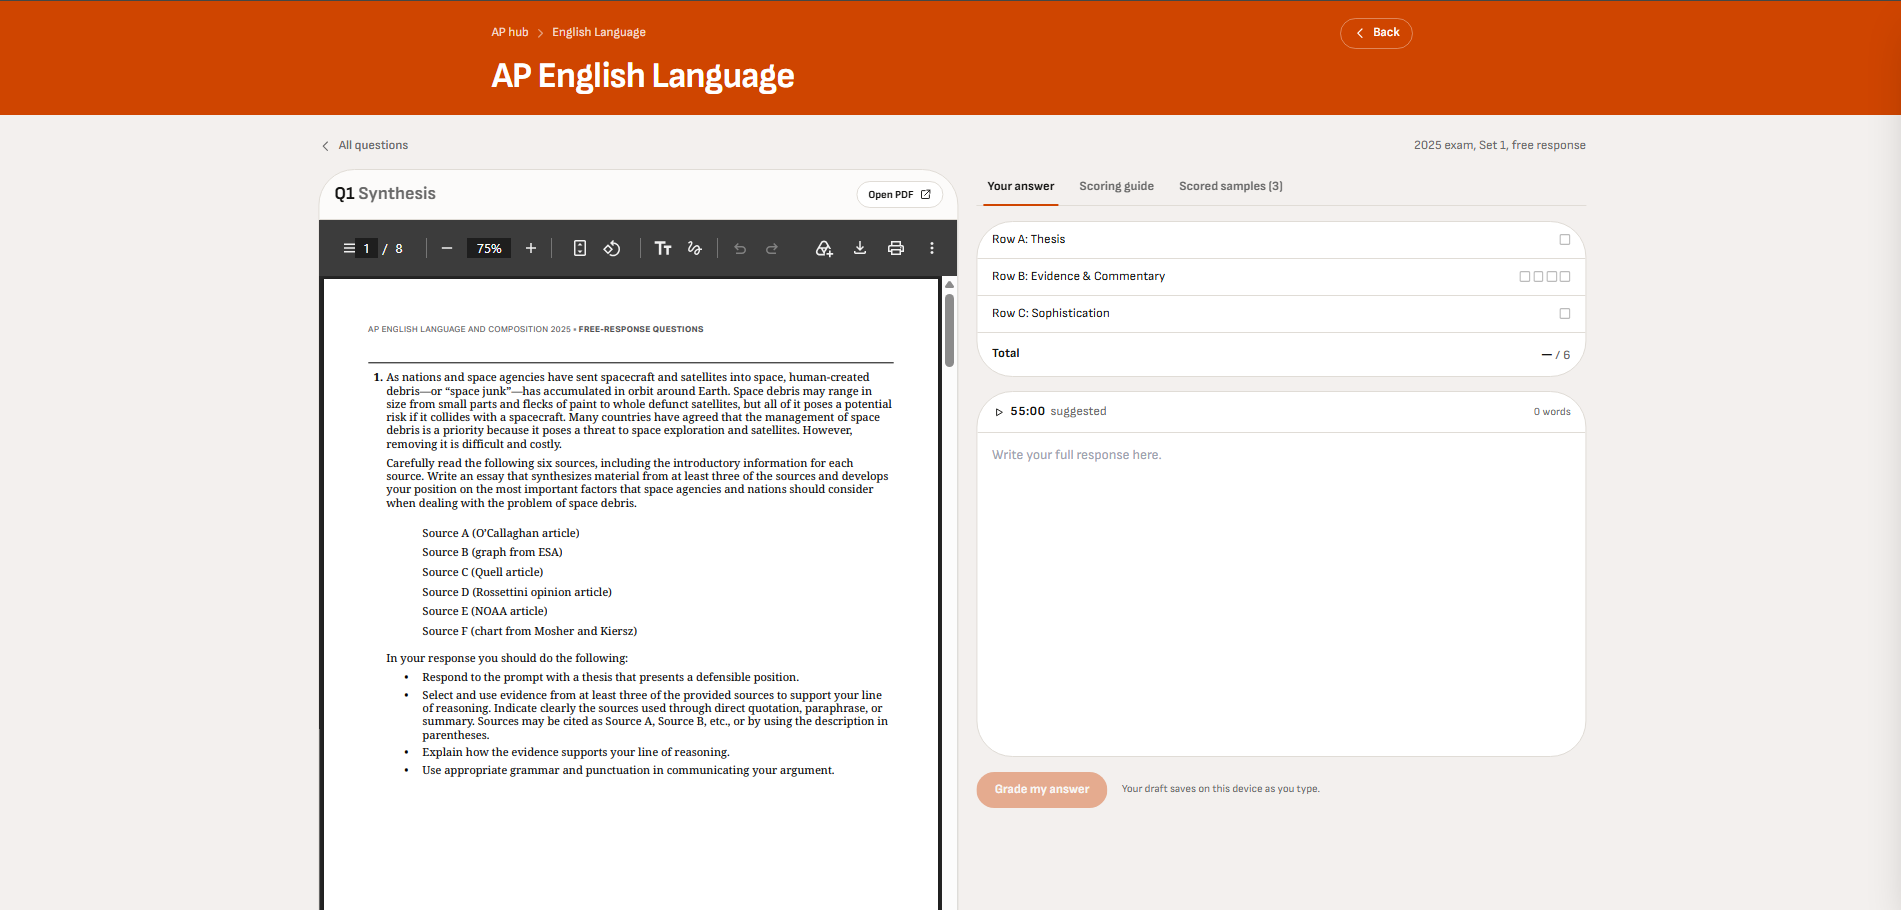Download the PDF file

point(860,248)
